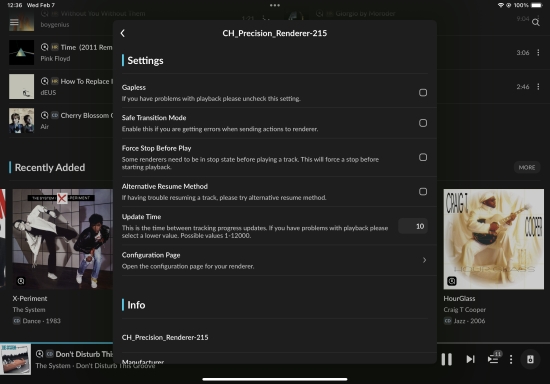Click the HourGlass album title
The height and width of the screenshot is (384, 550).
coord(459,298)
